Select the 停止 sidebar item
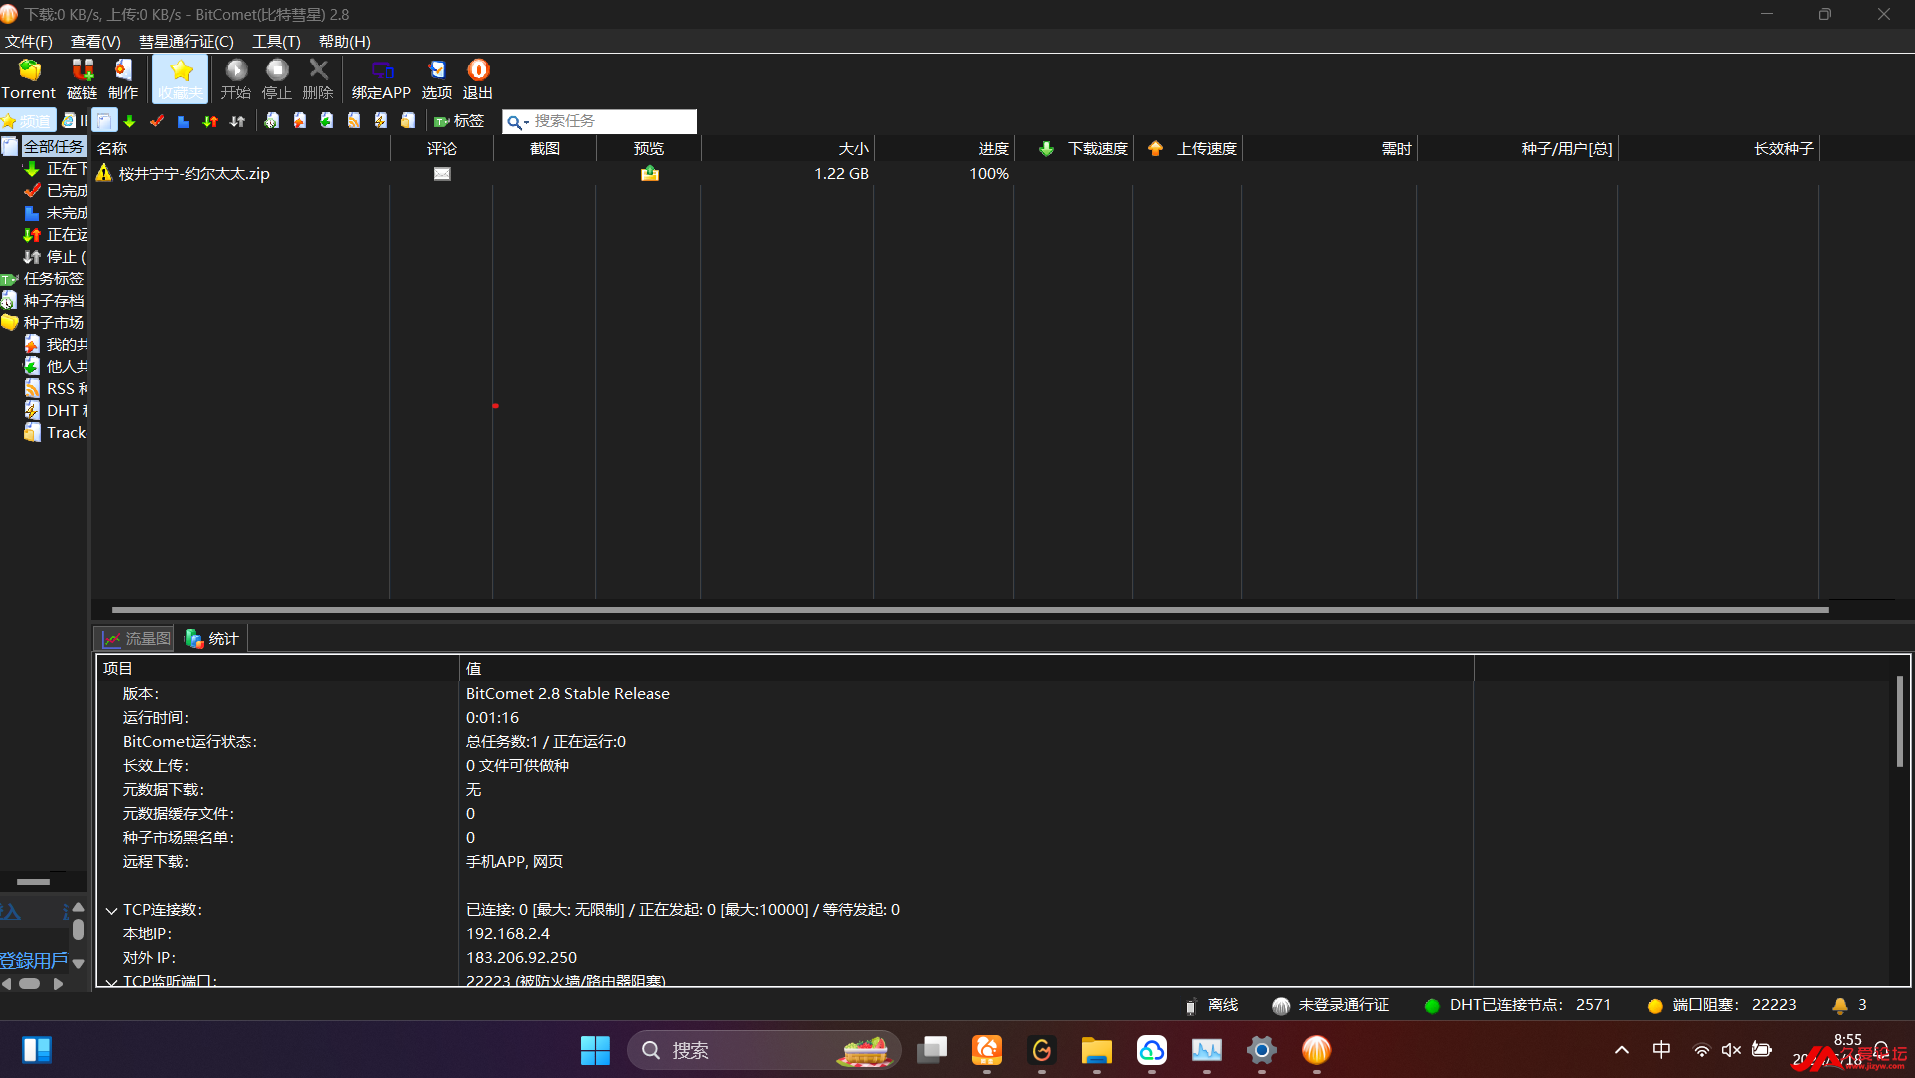 pos(56,256)
